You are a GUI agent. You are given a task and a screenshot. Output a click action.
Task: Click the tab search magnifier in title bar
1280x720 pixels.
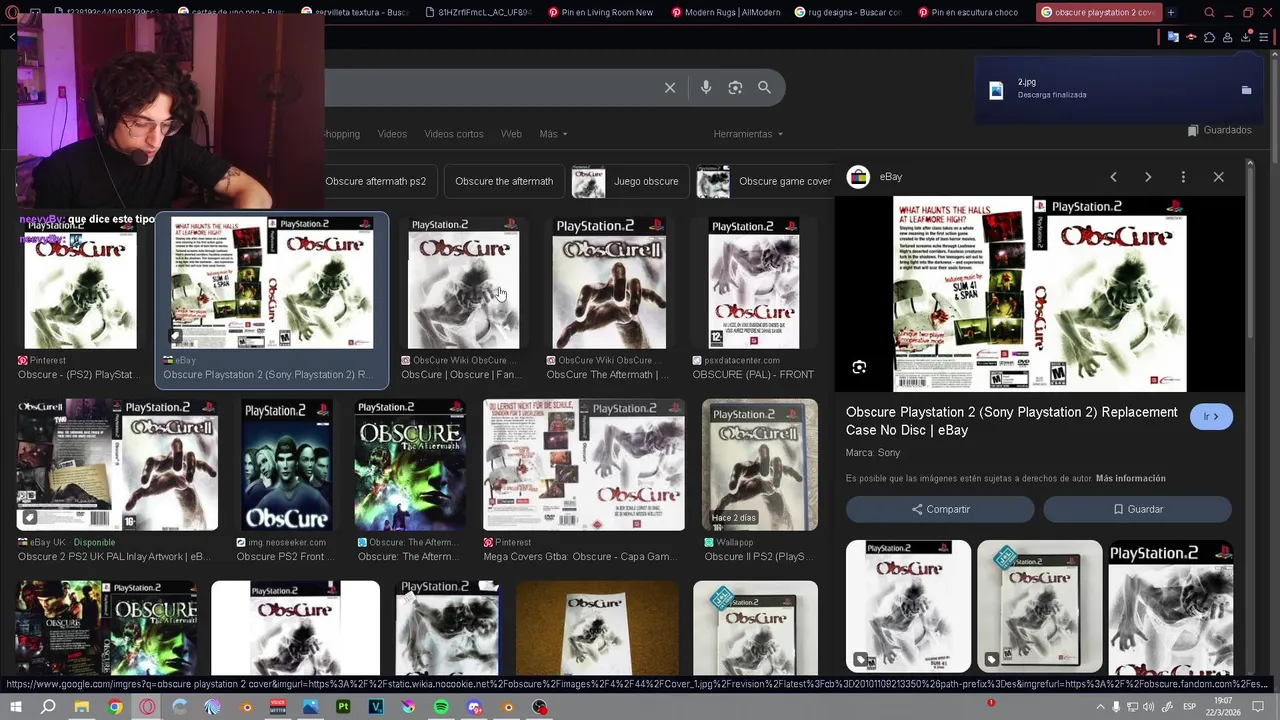pyautogui.click(x=1209, y=12)
